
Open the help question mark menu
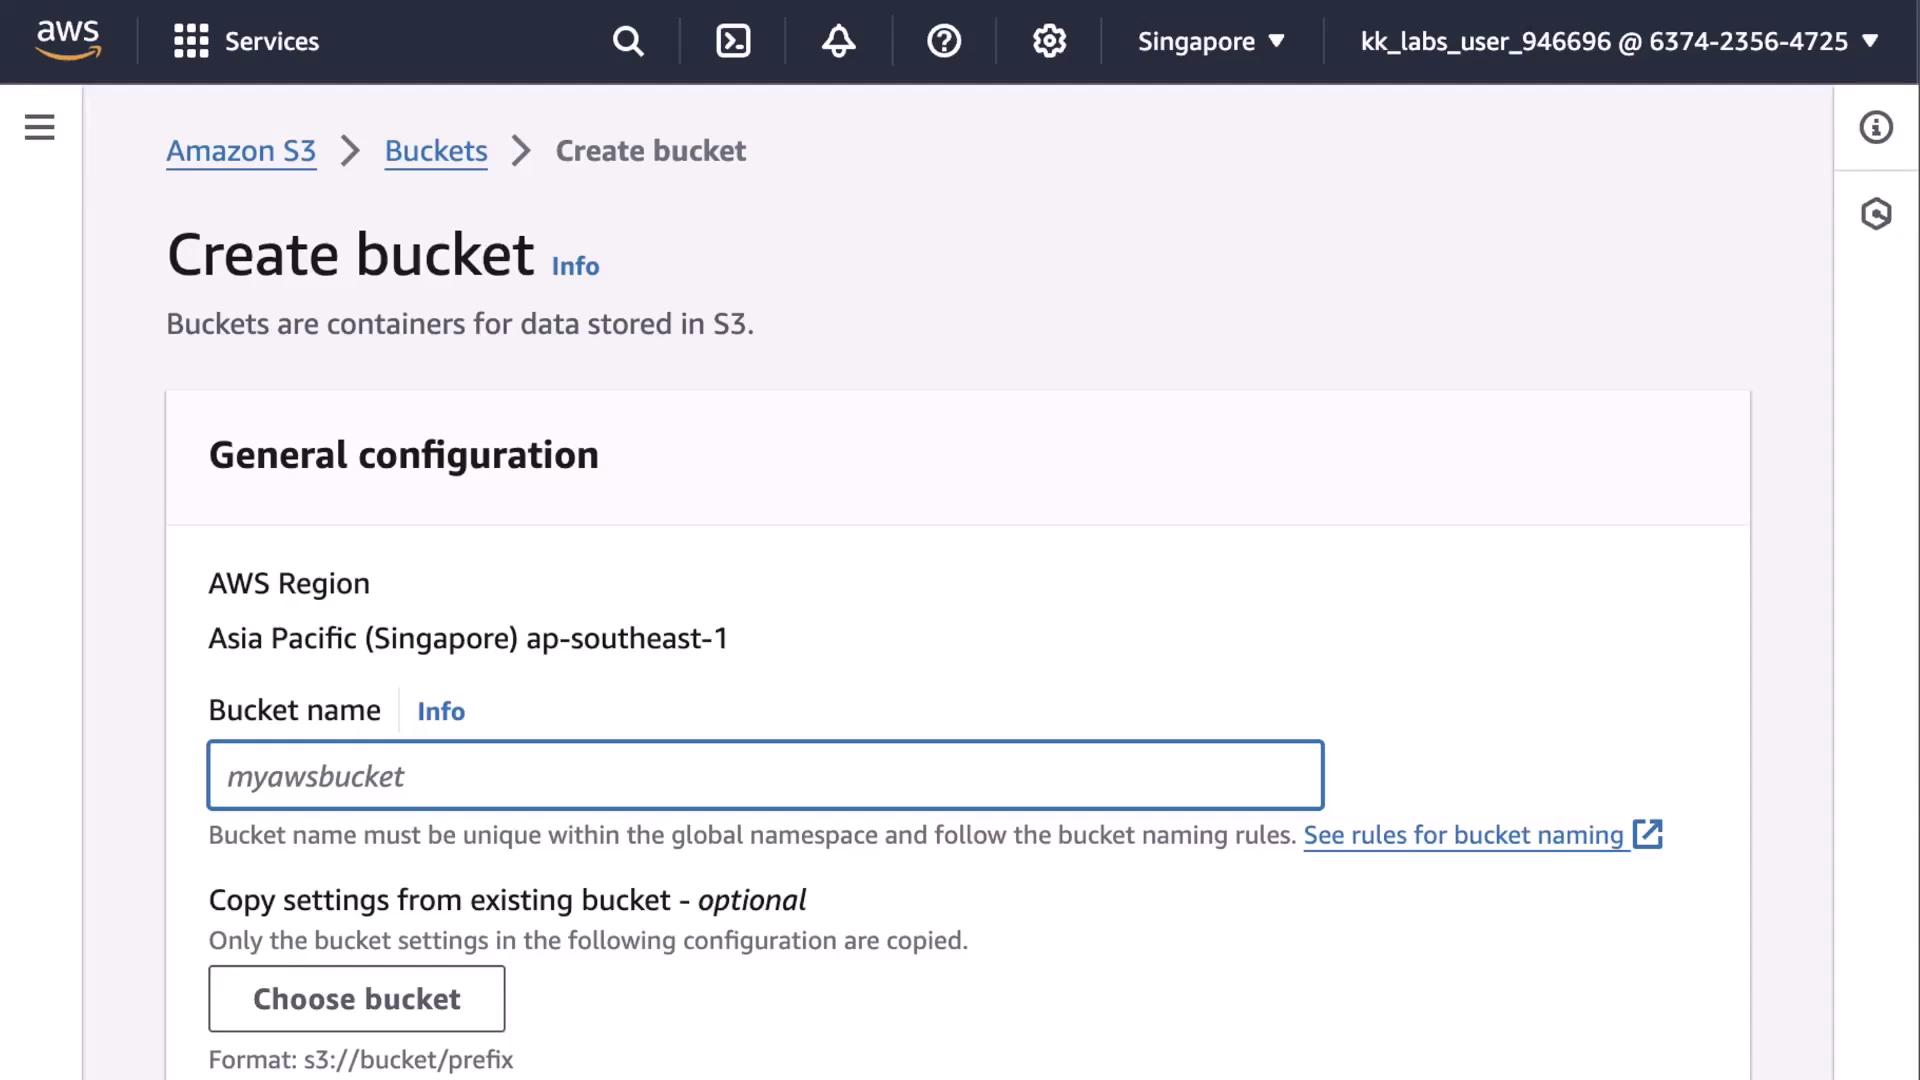click(x=944, y=41)
